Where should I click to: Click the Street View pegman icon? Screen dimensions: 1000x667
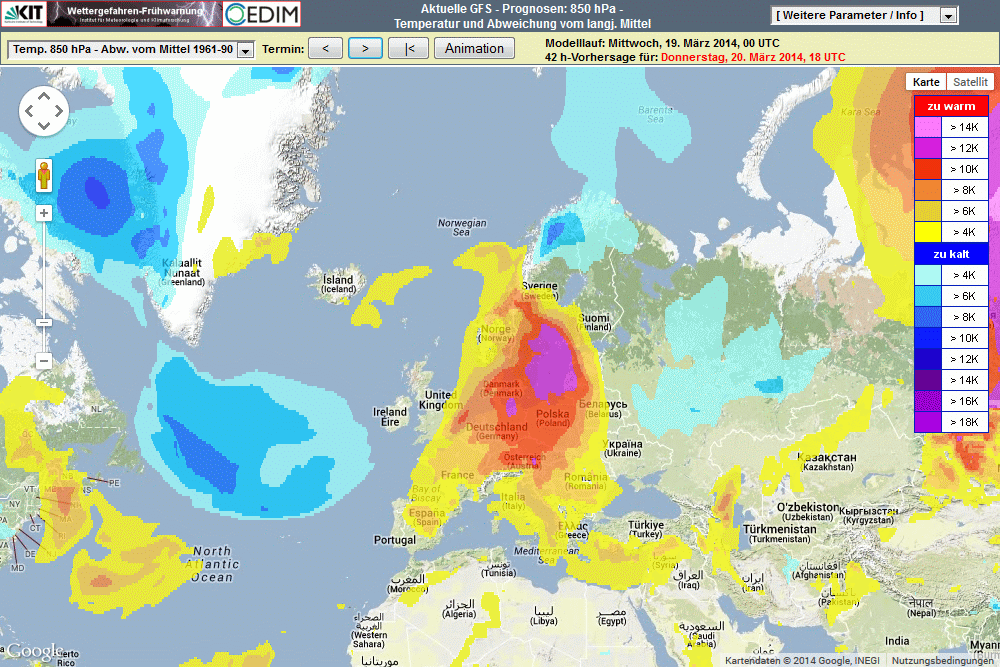(x=44, y=175)
